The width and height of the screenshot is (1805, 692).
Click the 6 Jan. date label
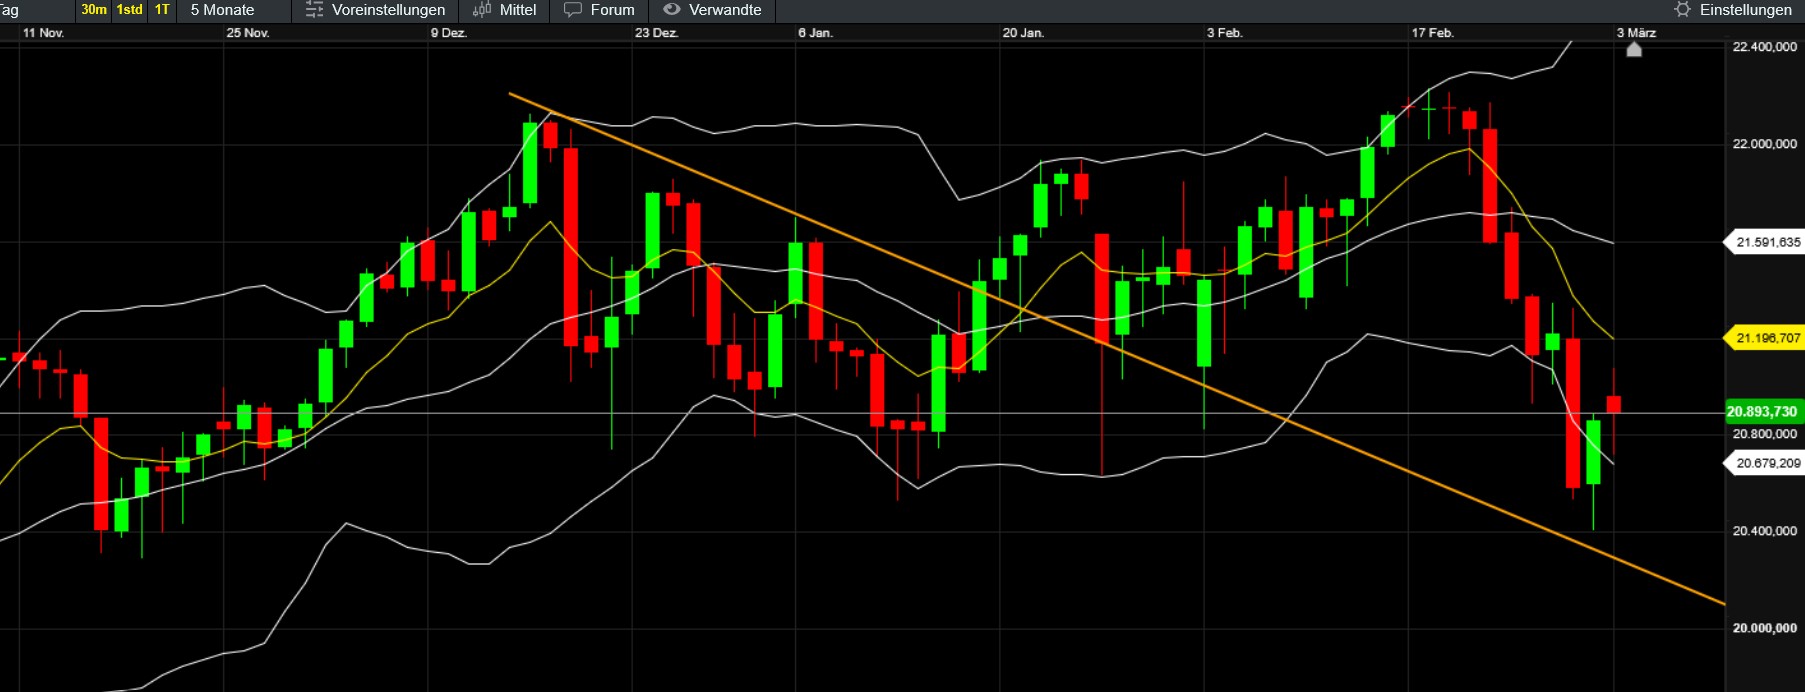[x=815, y=33]
